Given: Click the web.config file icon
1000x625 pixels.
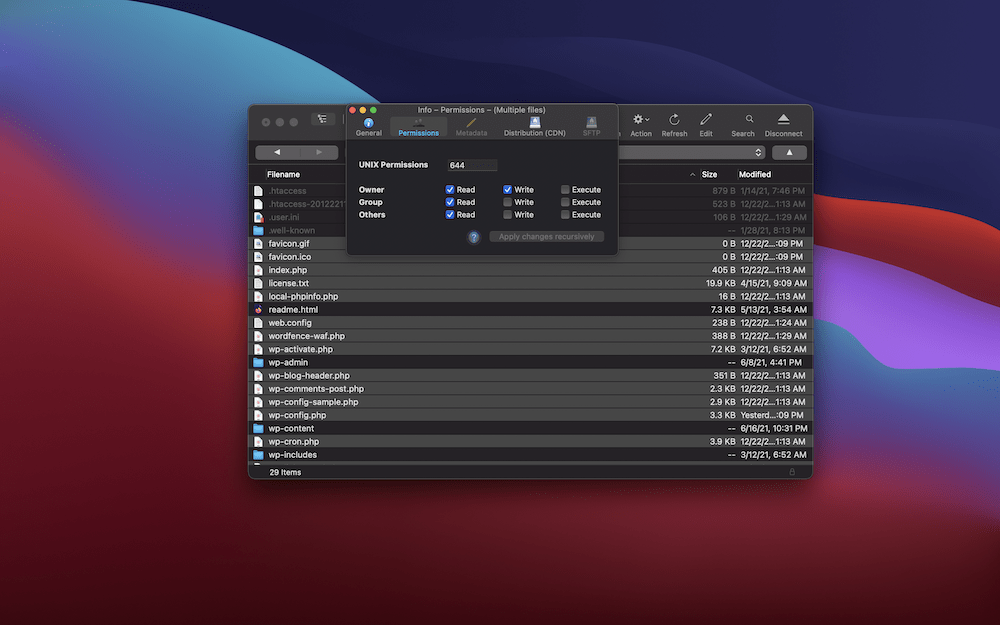Looking at the screenshot, I should pyautogui.click(x=258, y=323).
